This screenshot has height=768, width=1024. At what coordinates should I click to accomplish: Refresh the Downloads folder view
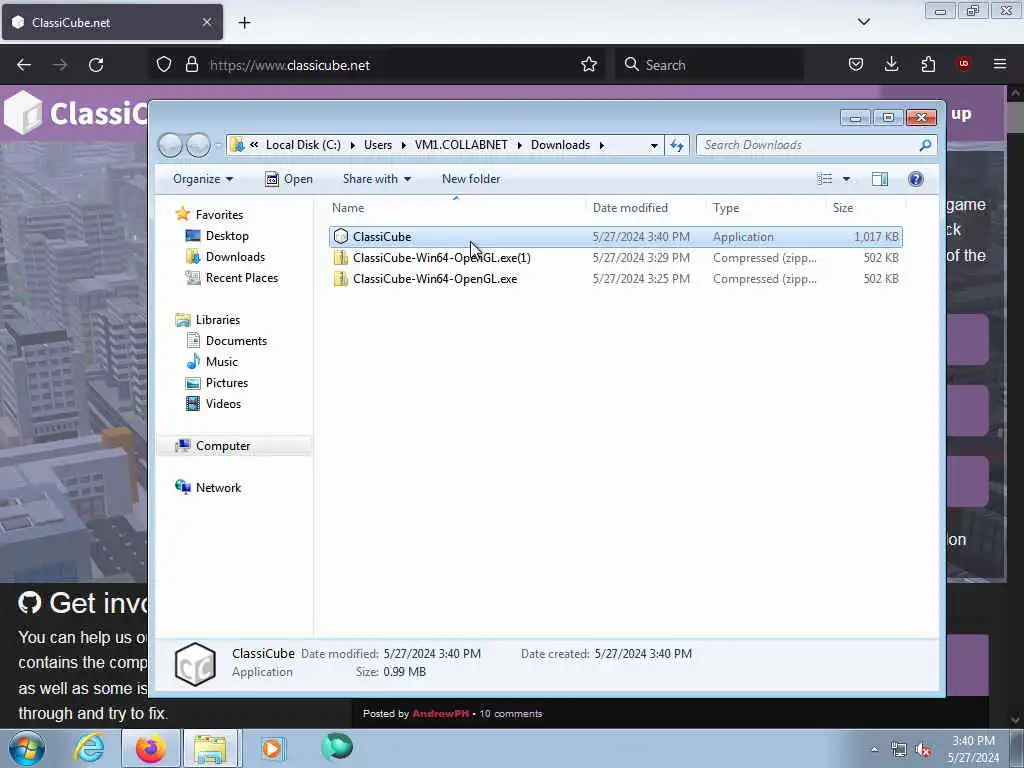[x=677, y=145]
